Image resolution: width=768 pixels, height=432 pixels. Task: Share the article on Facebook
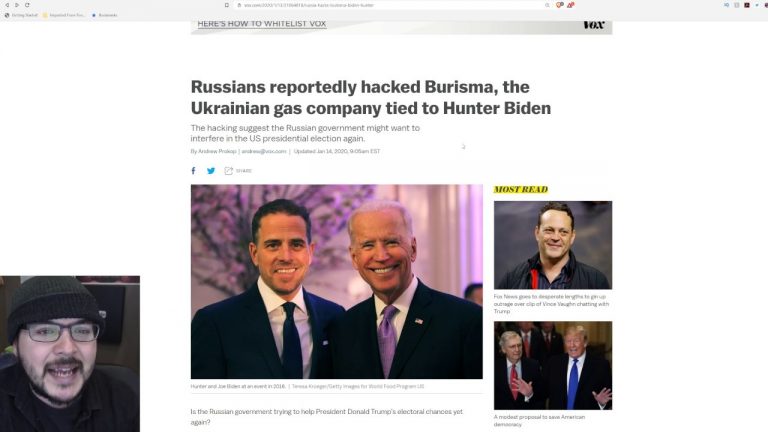[193, 170]
